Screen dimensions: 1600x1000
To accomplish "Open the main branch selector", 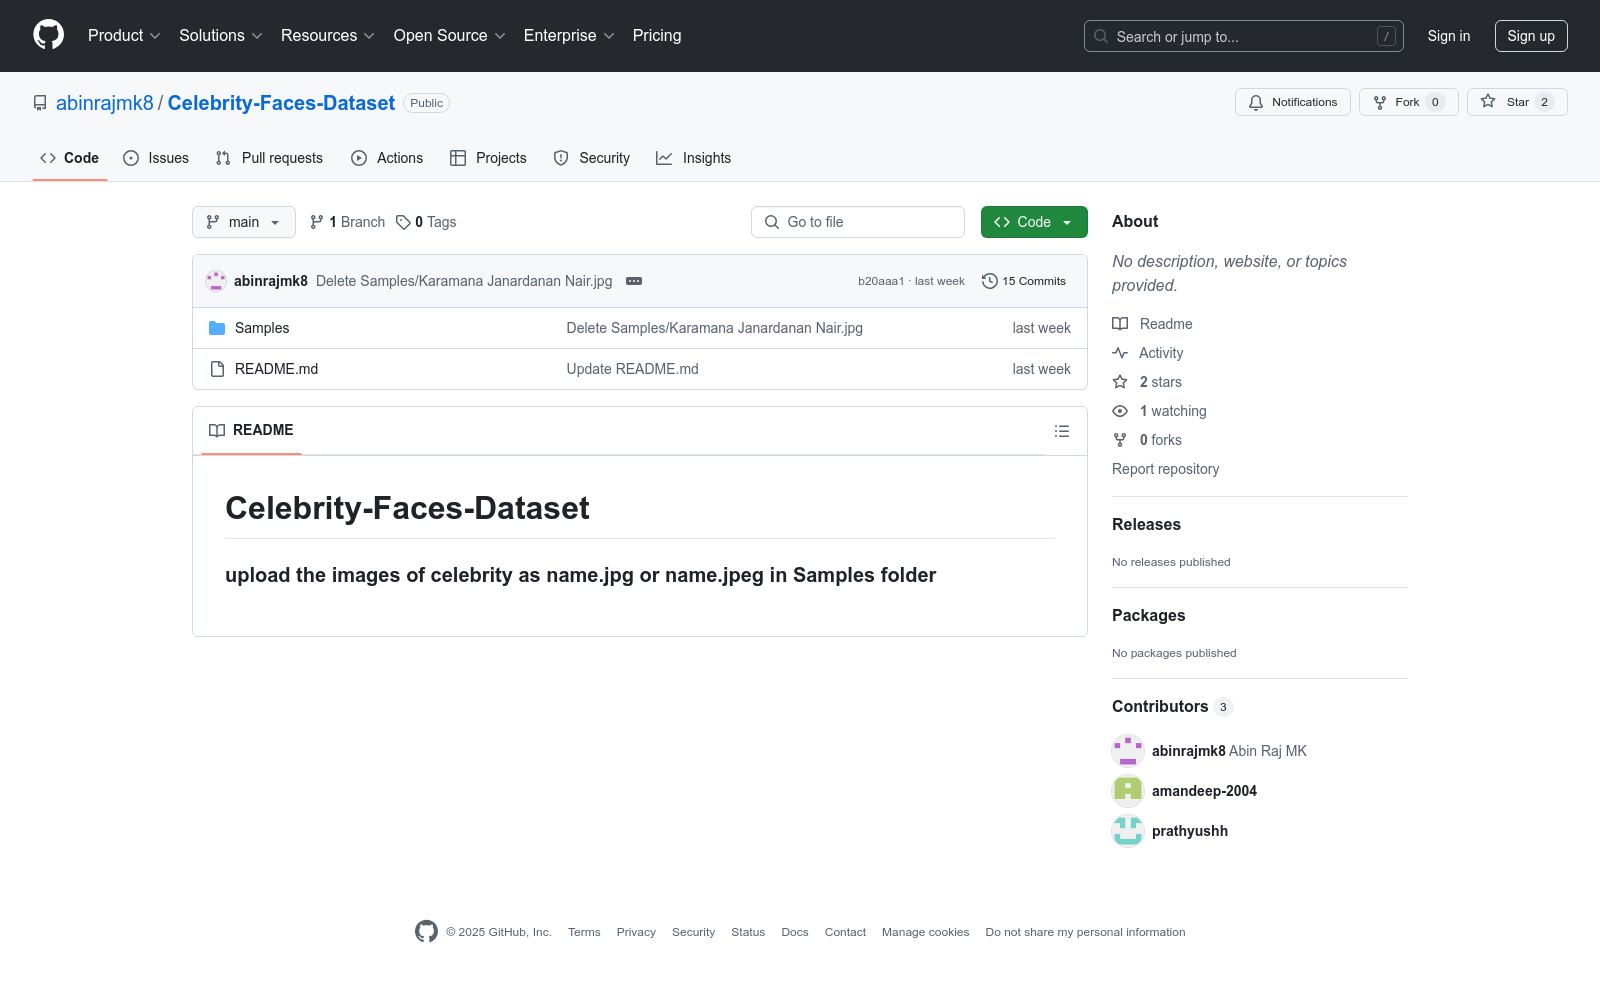I will coord(244,222).
